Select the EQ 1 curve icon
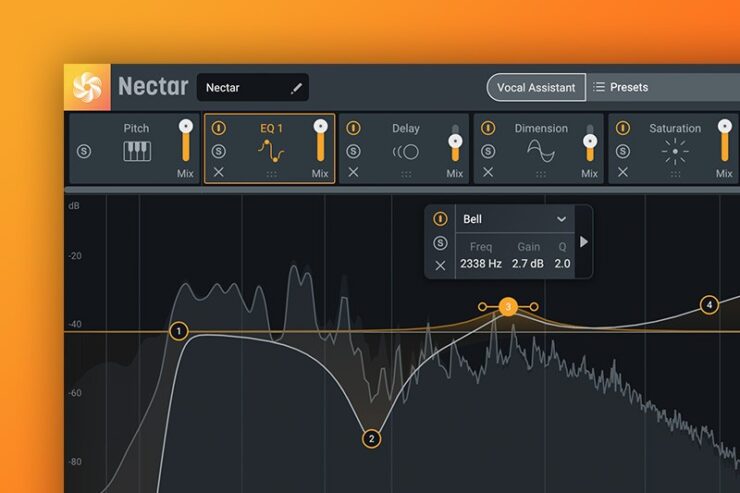 click(x=271, y=151)
